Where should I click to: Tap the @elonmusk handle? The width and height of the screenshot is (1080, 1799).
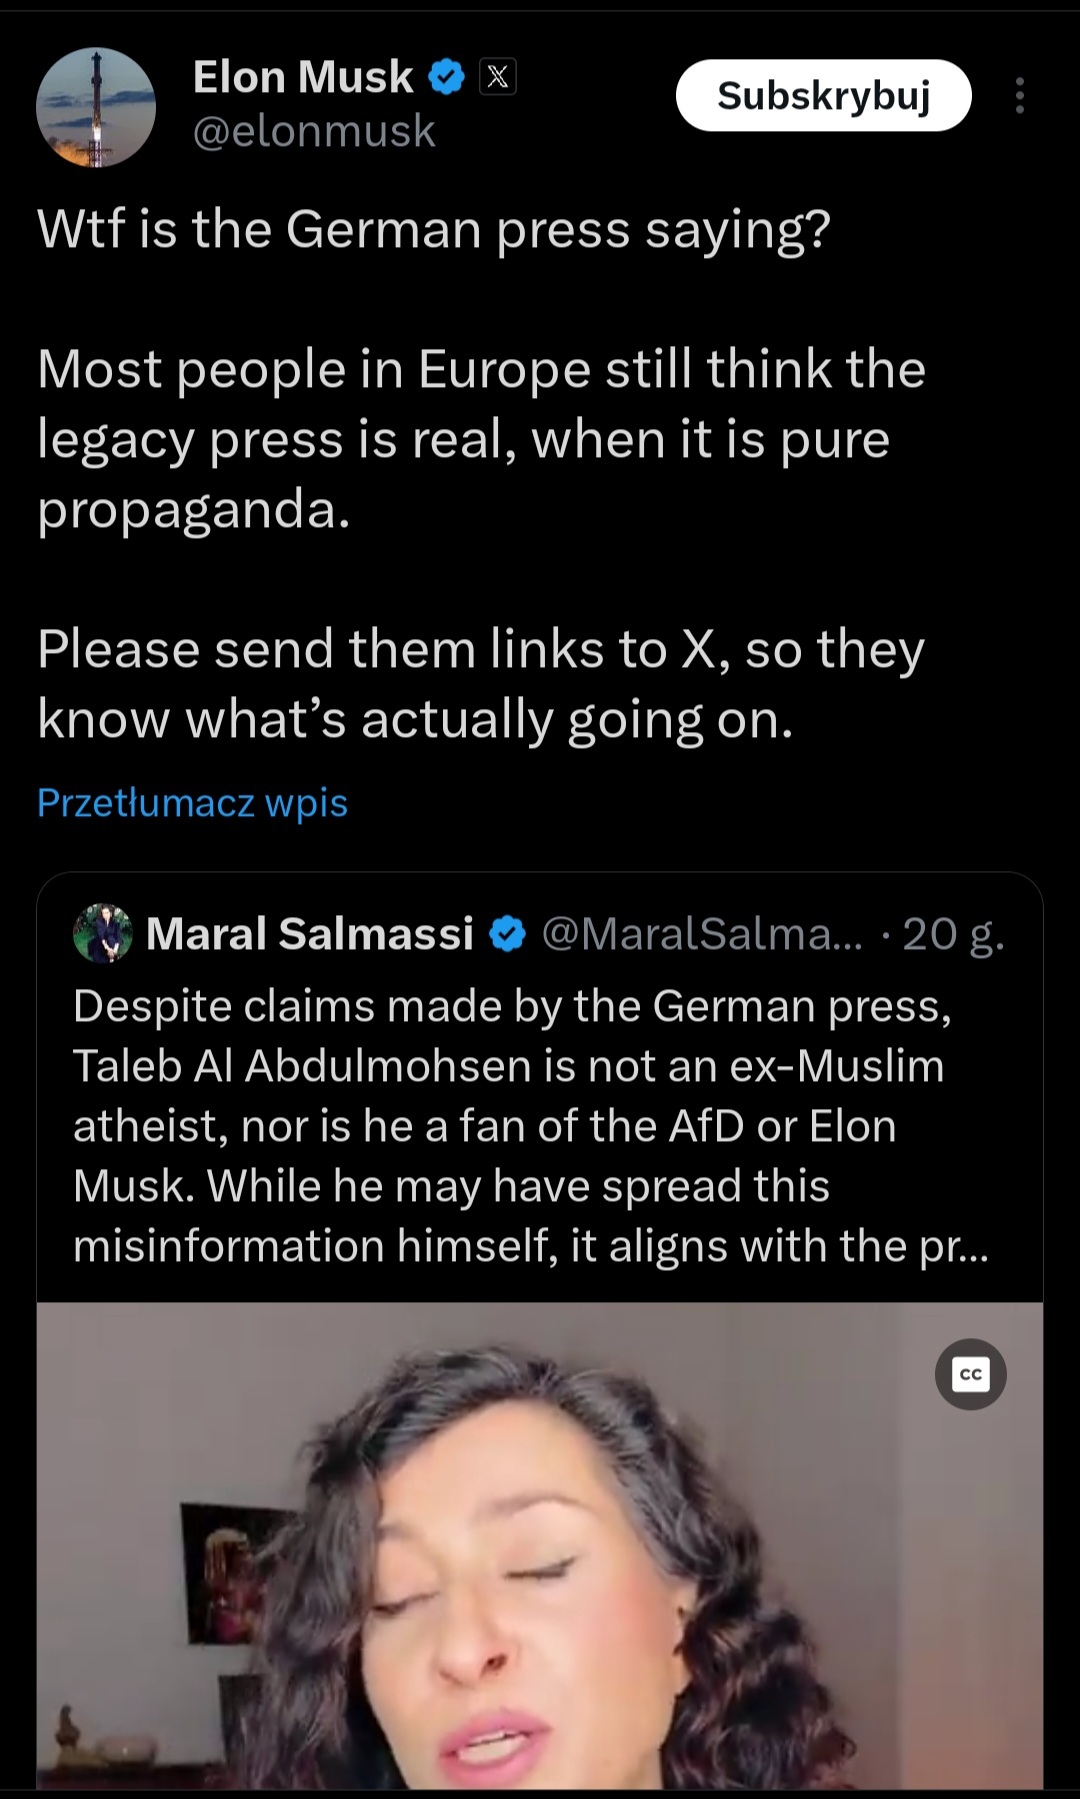tap(313, 131)
